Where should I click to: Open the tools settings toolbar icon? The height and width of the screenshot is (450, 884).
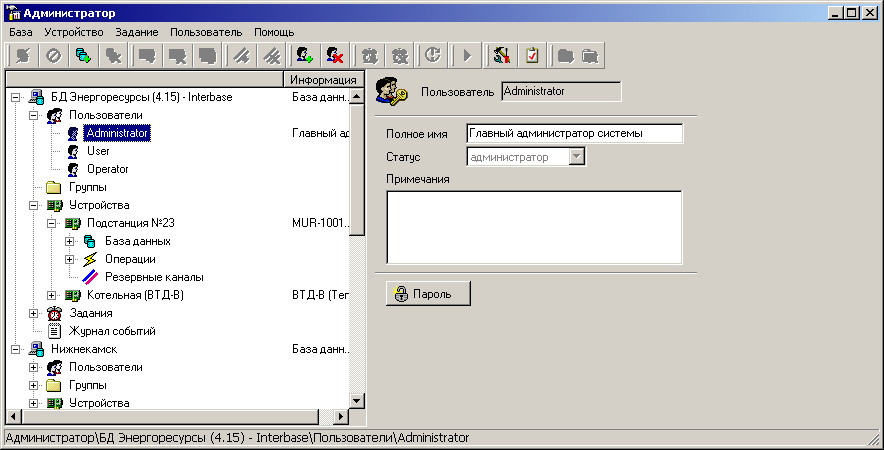point(501,55)
